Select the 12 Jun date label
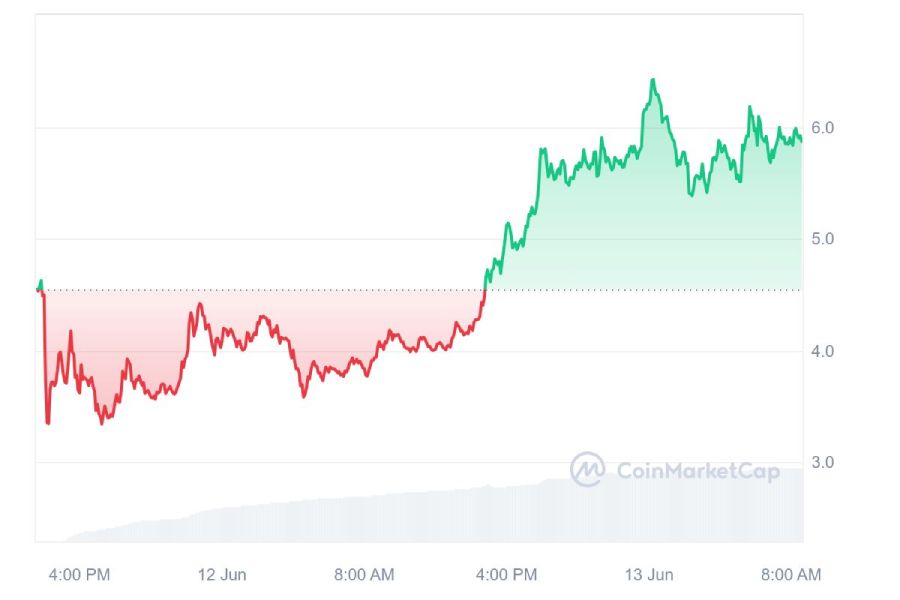Screen dimensions: 900x600 (x=222, y=574)
